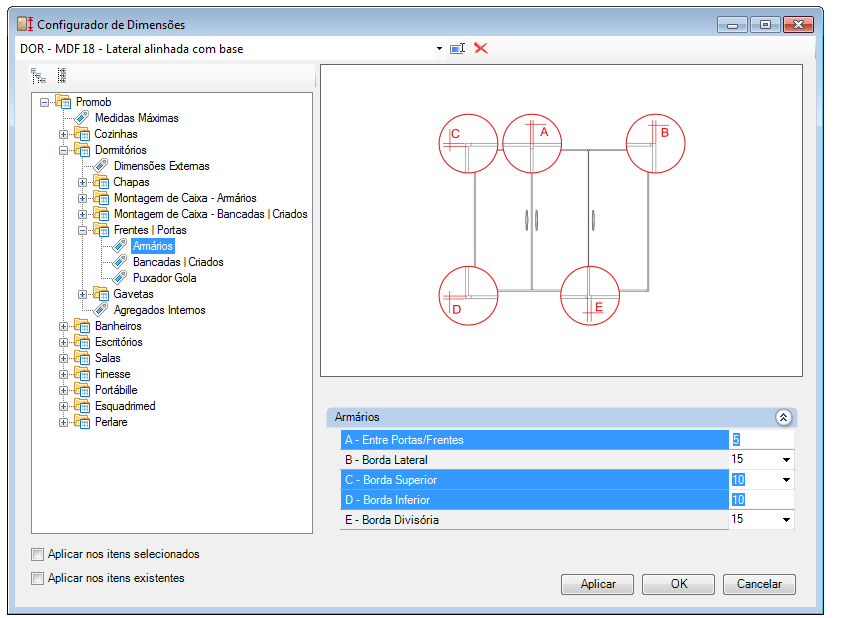Expand the Cozinhas folder

63,135
